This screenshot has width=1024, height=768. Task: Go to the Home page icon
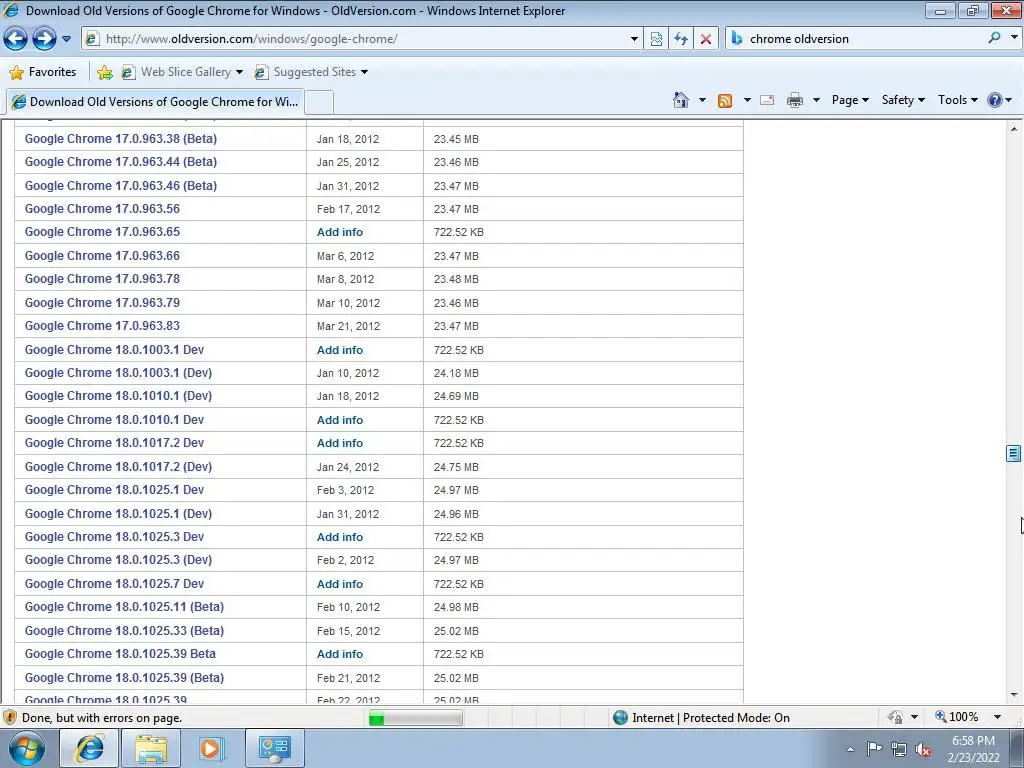tap(680, 100)
